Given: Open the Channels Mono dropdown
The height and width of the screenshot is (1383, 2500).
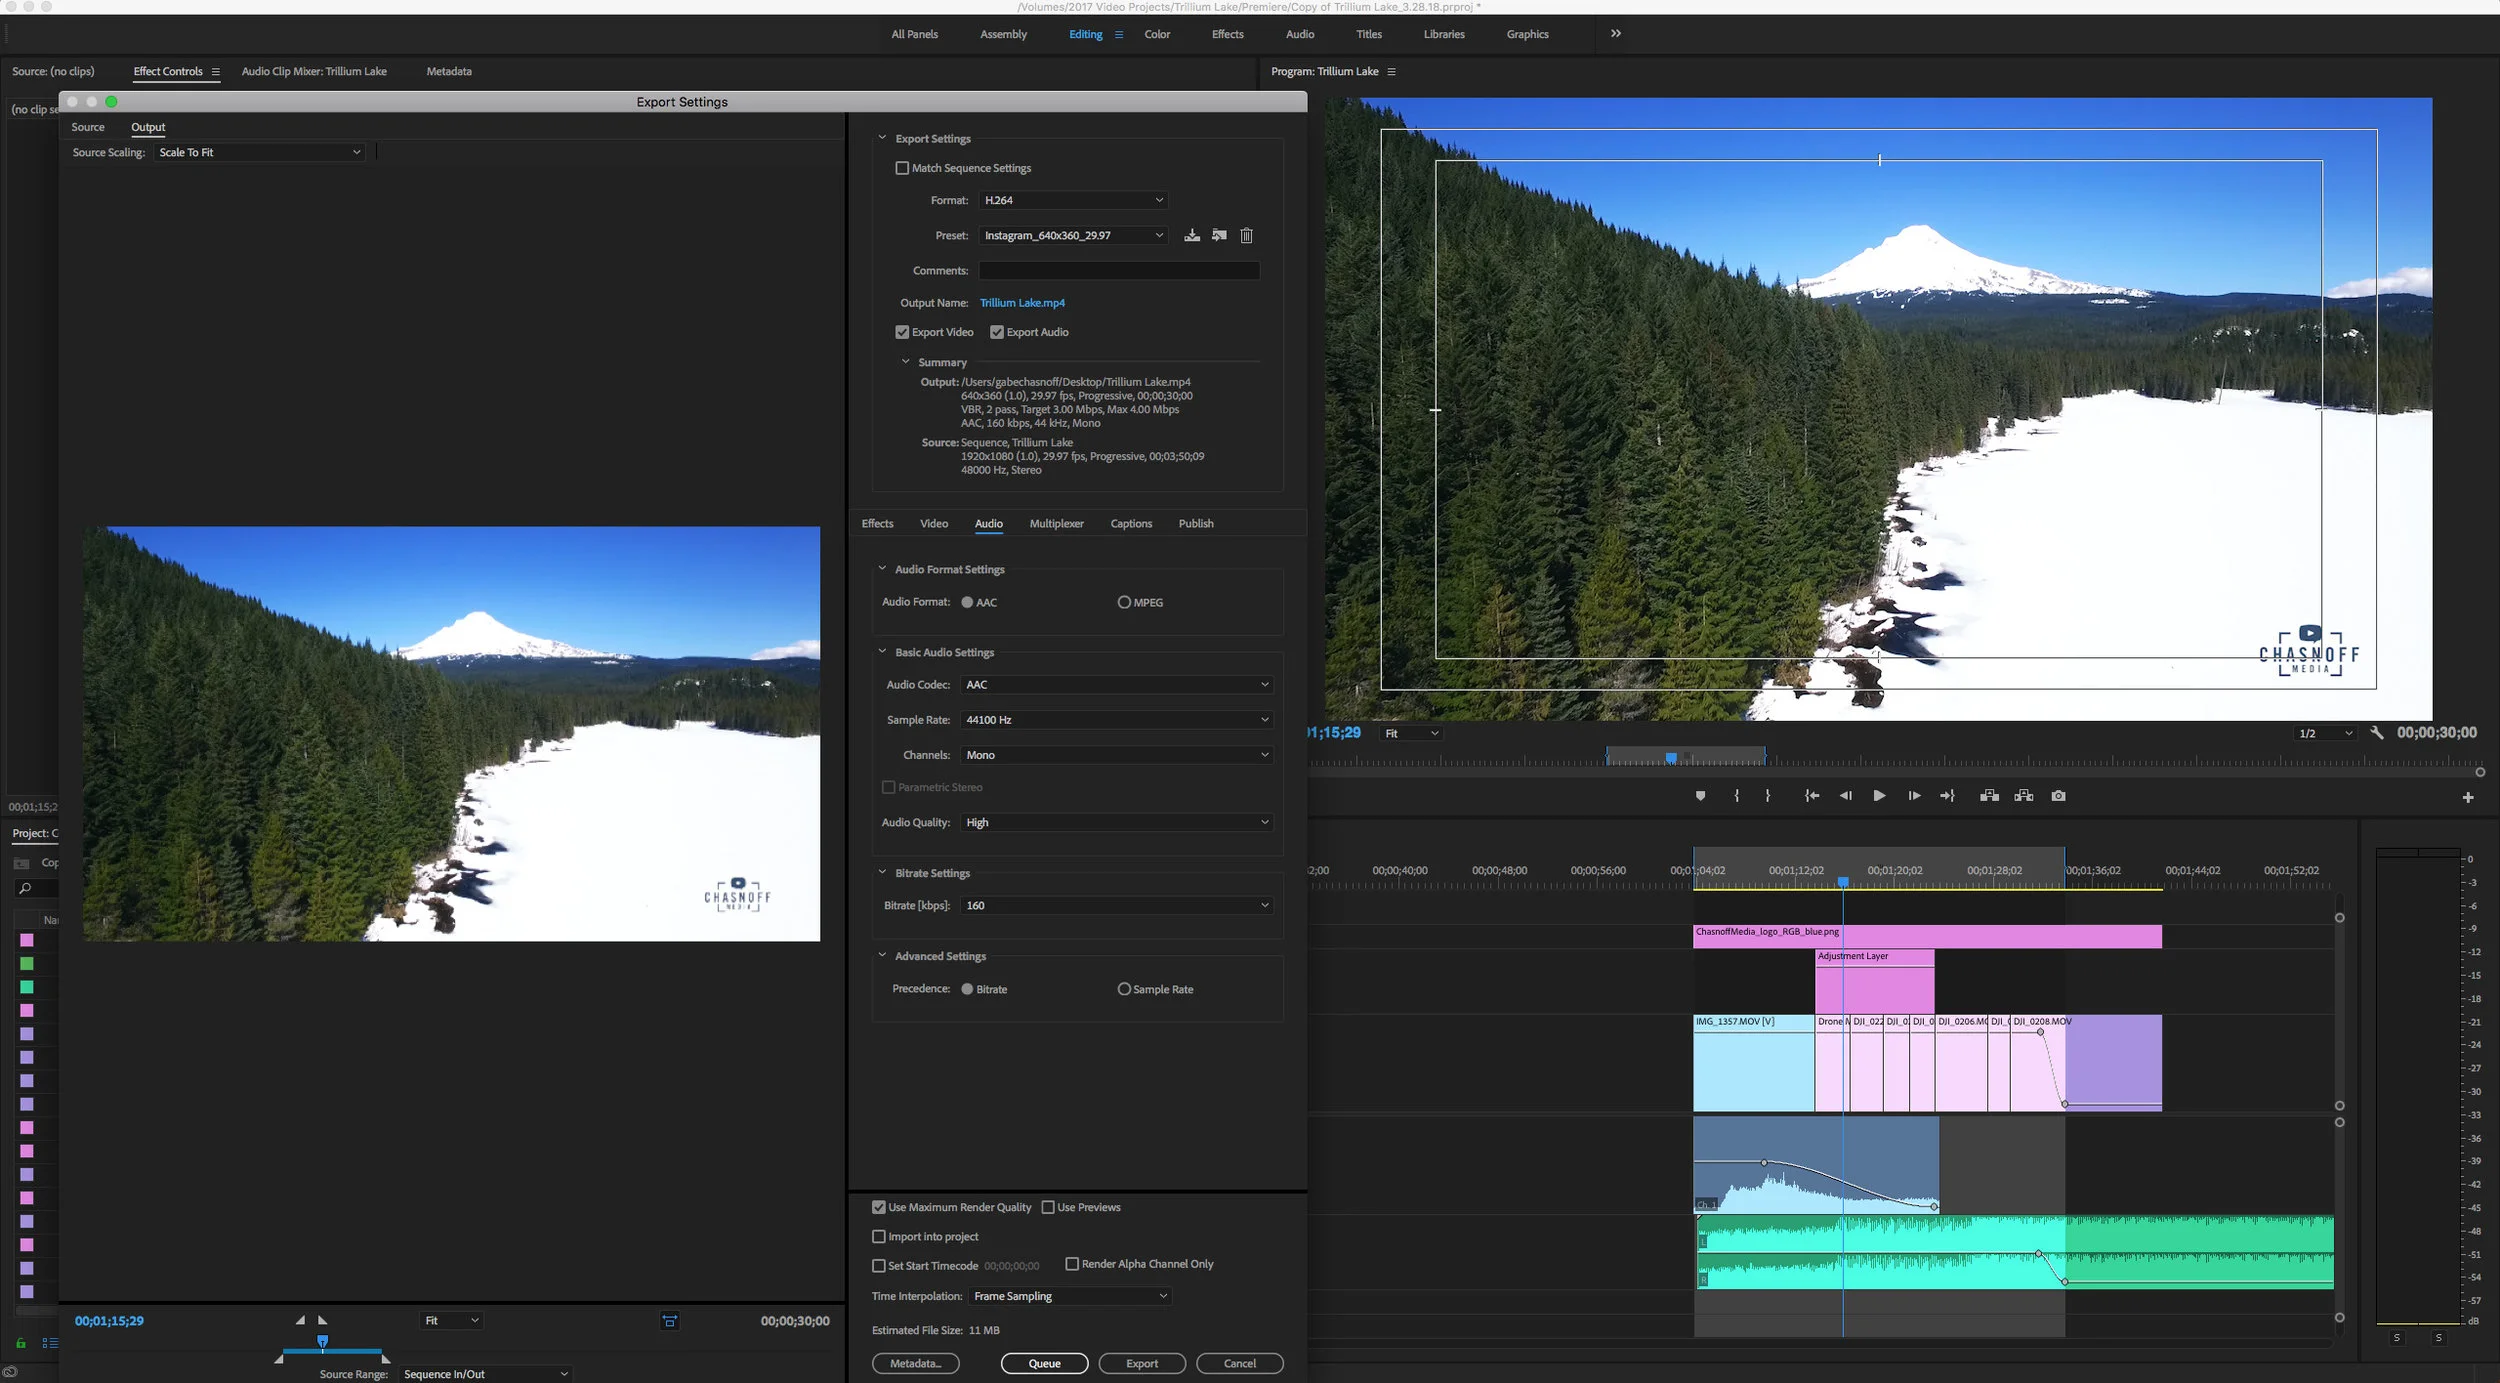Looking at the screenshot, I should click(x=1116, y=755).
